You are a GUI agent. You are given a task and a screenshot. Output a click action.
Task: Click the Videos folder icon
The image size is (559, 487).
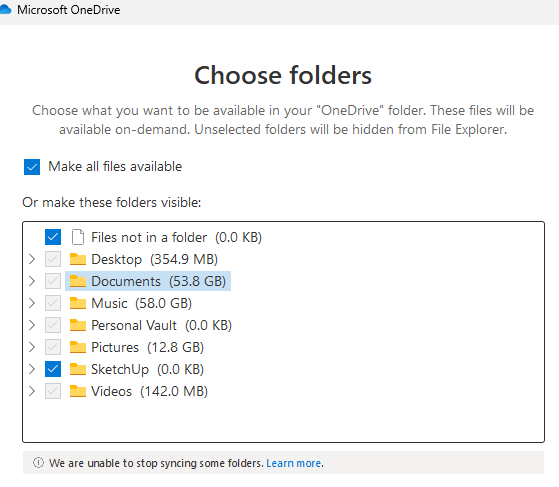[78, 391]
